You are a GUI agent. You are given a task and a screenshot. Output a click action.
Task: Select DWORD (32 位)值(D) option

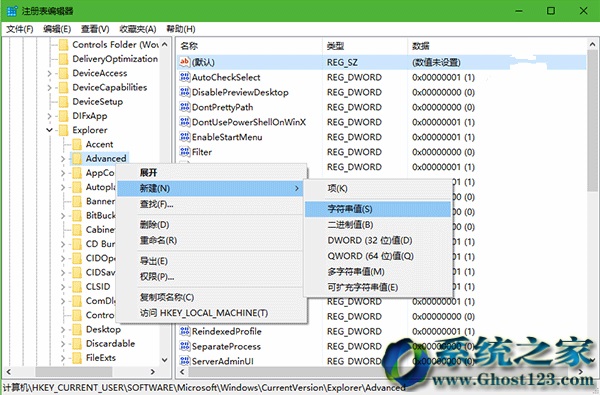pyautogui.click(x=370, y=240)
